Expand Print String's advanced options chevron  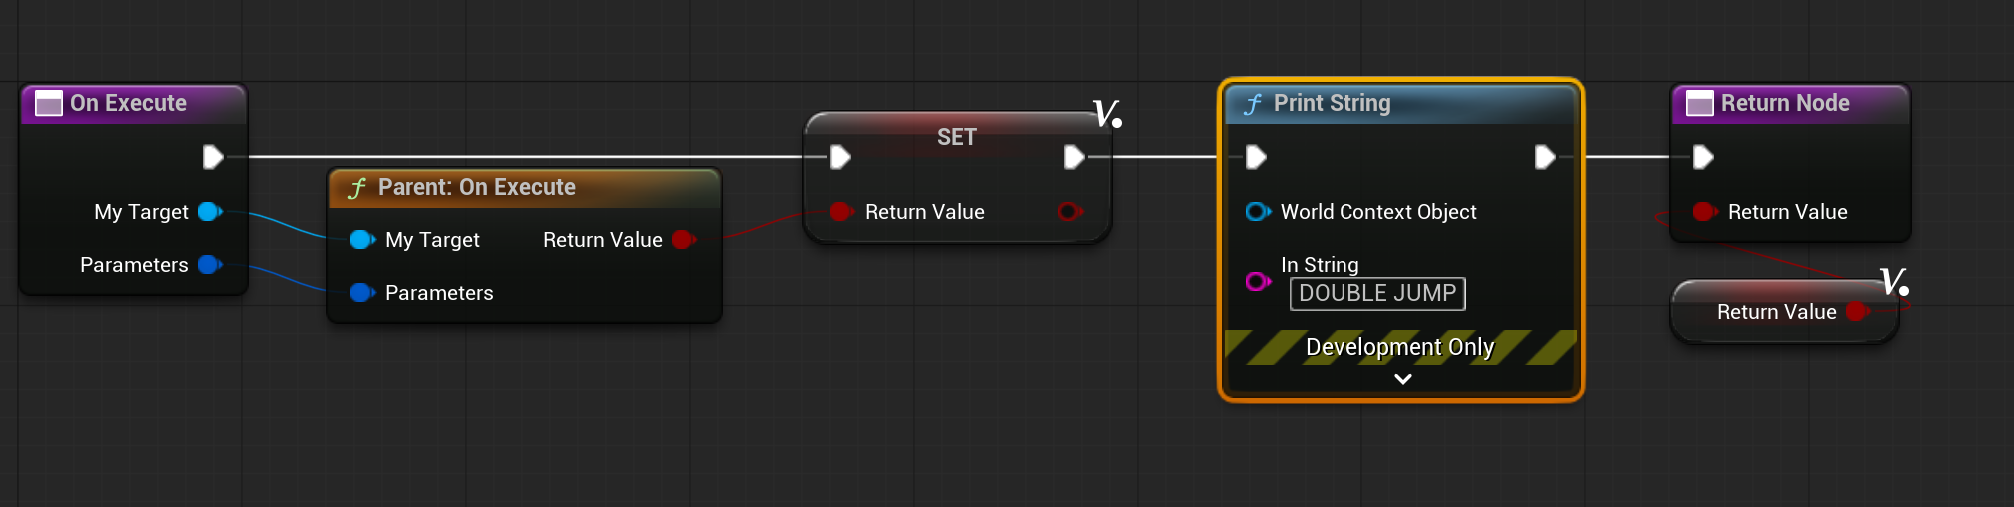[1403, 379]
